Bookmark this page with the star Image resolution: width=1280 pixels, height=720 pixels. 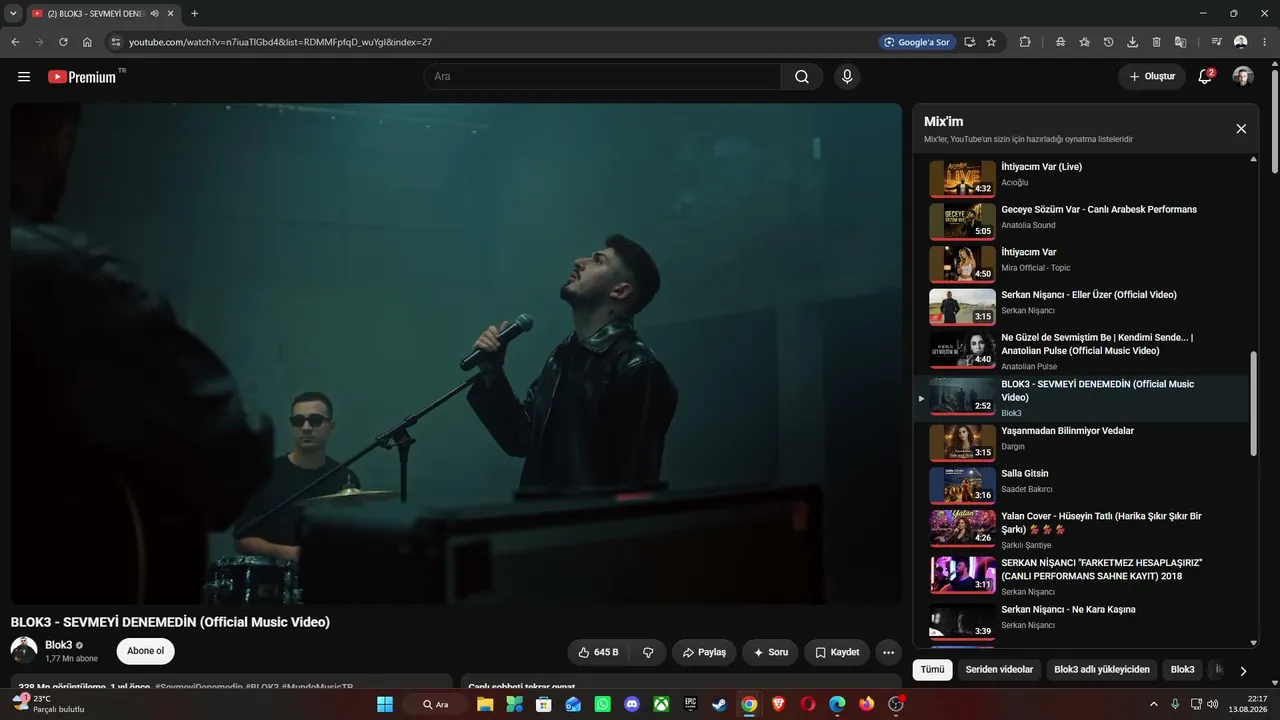point(991,42)
